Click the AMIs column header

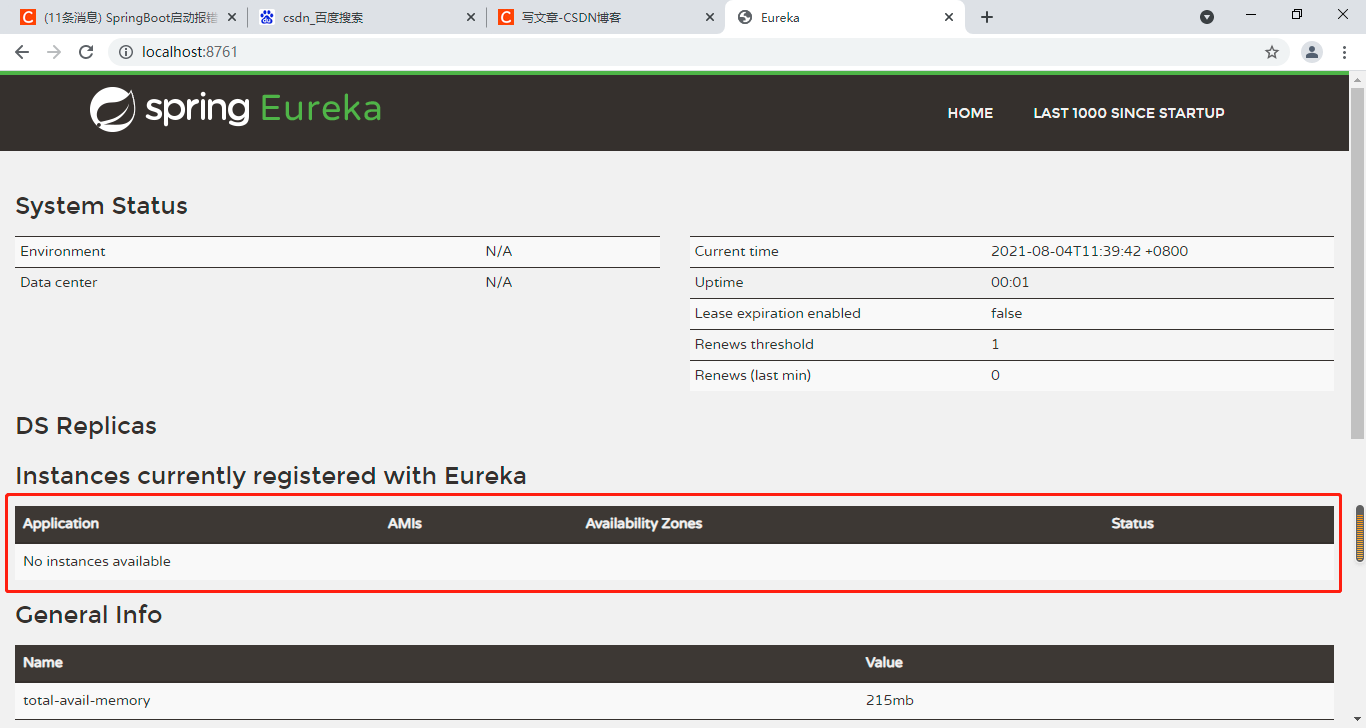405,524
